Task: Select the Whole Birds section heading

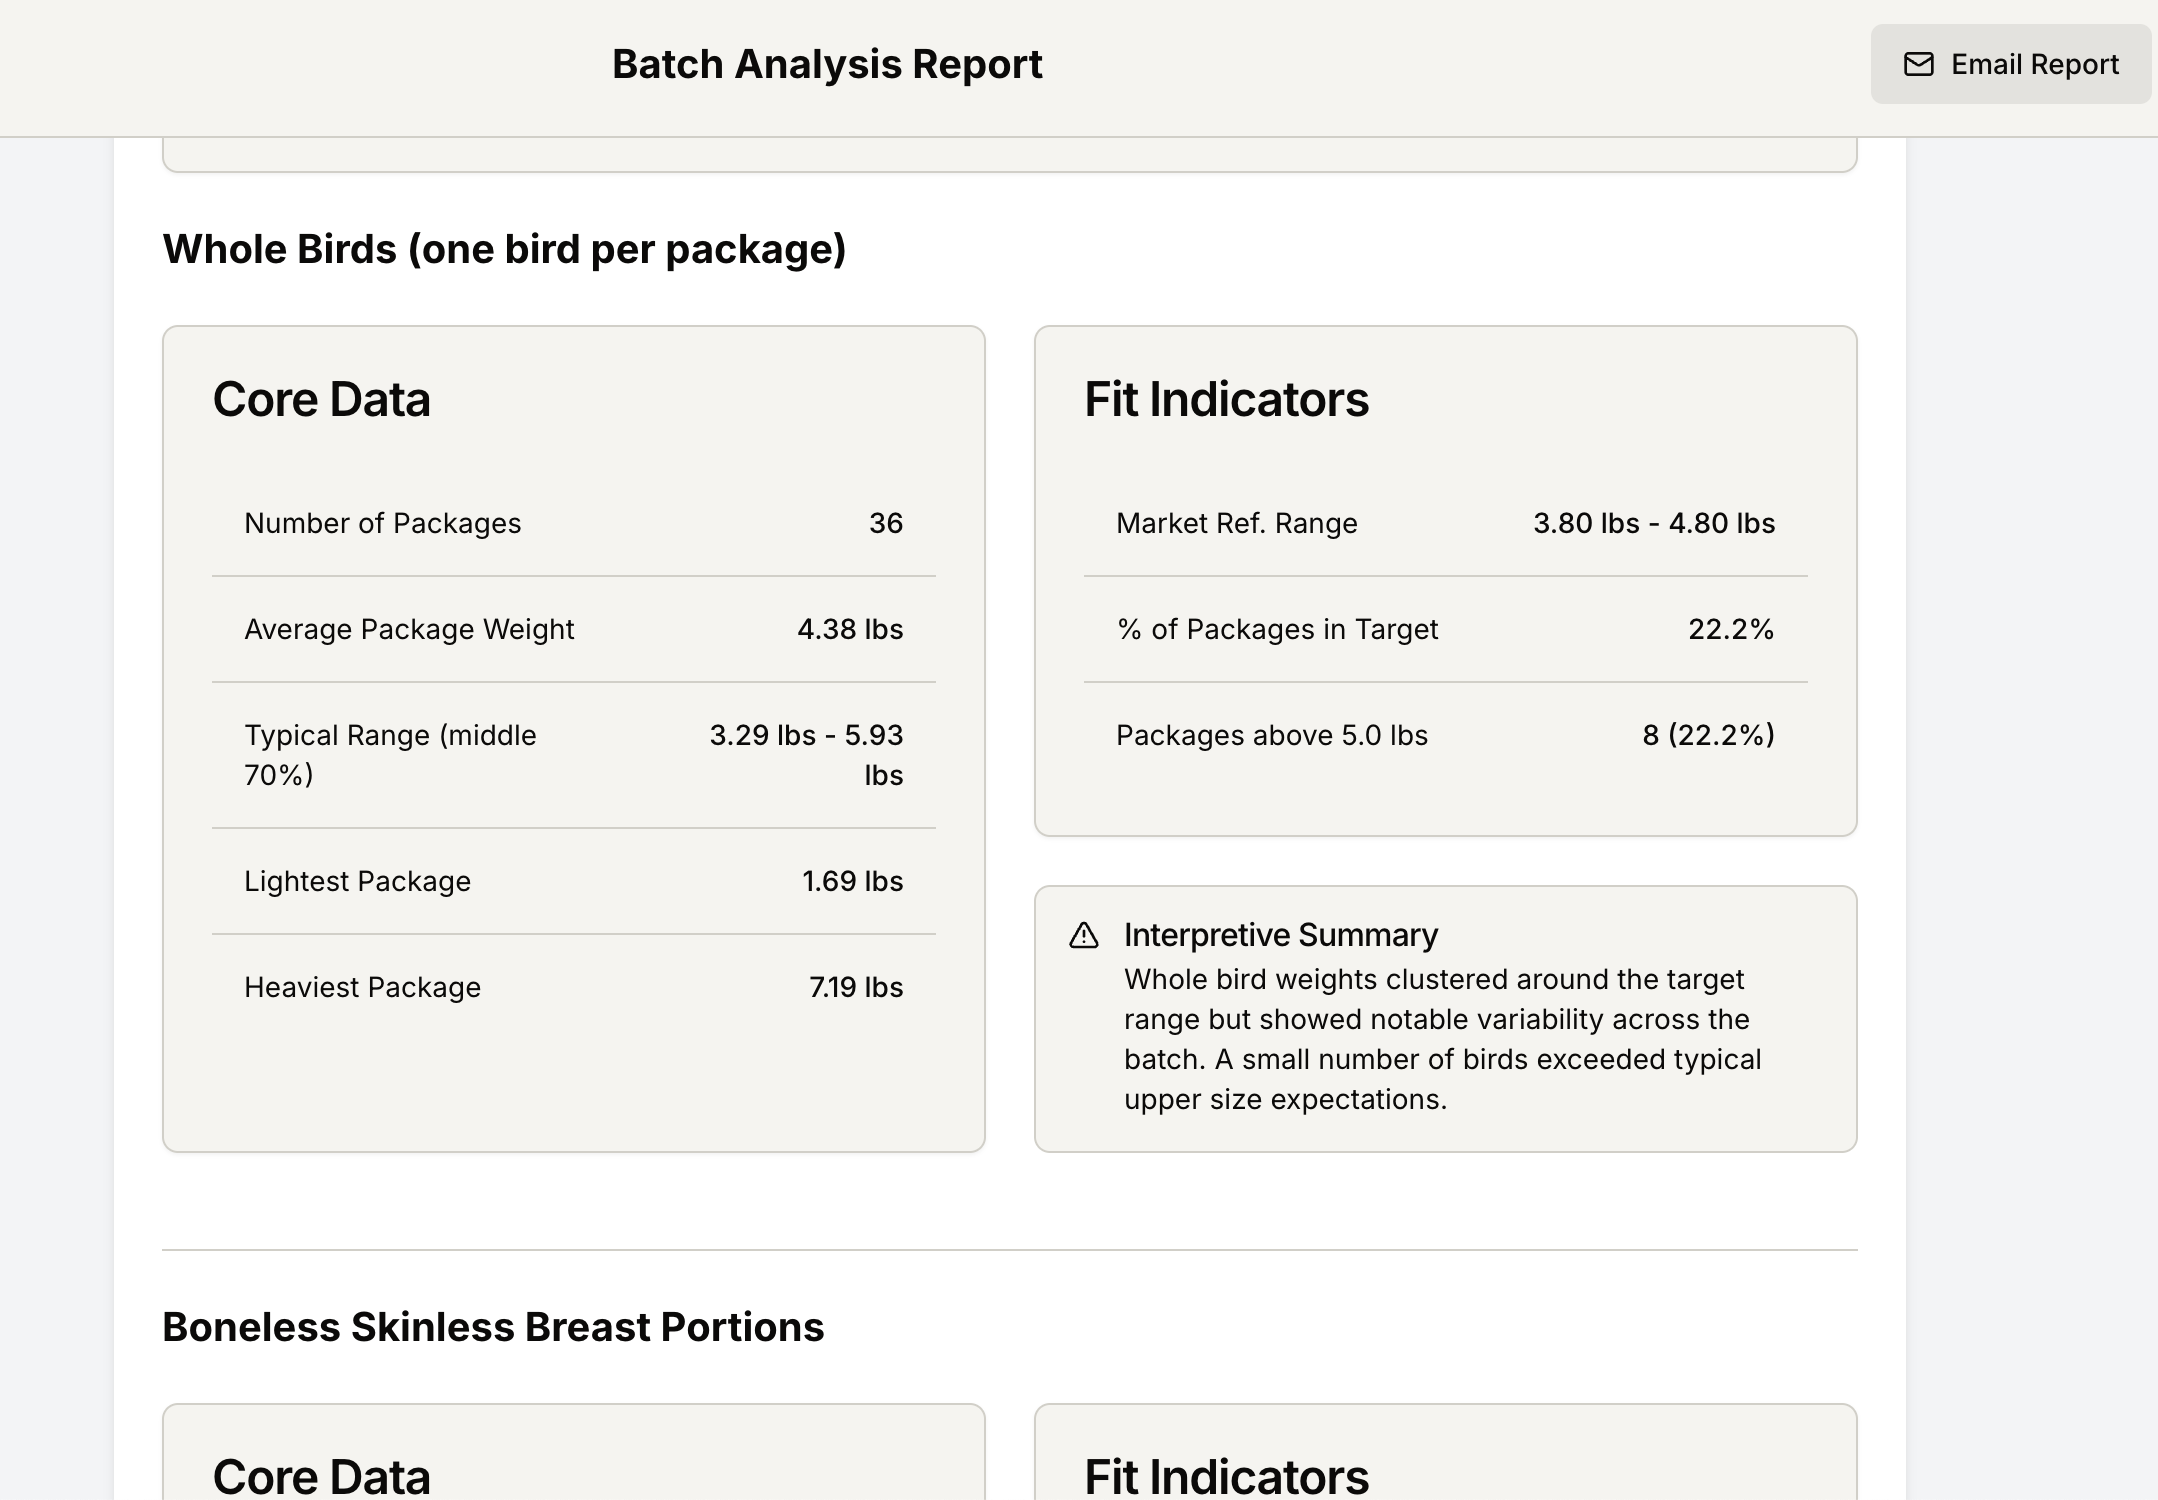Action: 504,250
